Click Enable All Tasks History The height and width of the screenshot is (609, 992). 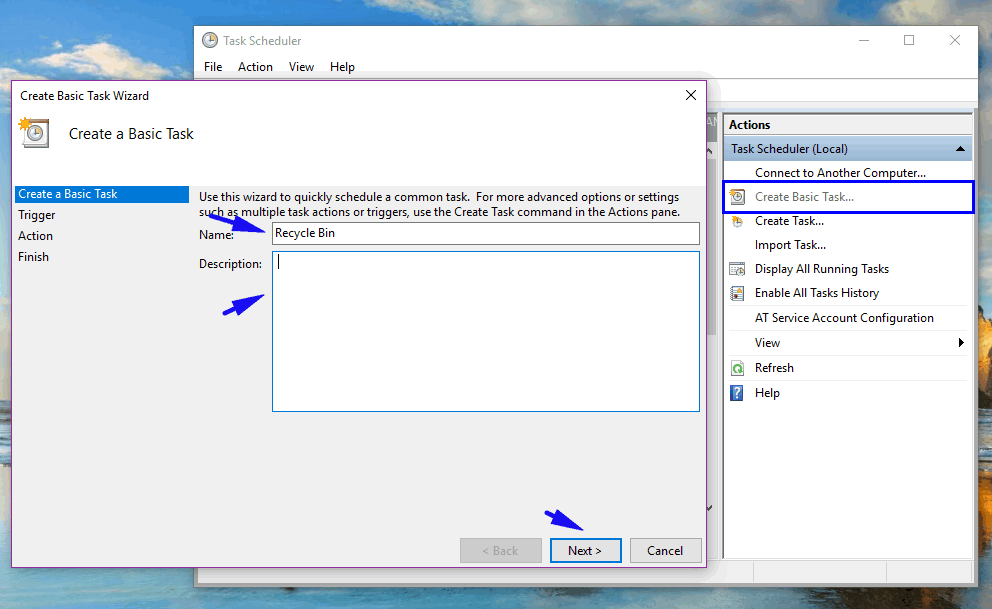tap(817, 293)
